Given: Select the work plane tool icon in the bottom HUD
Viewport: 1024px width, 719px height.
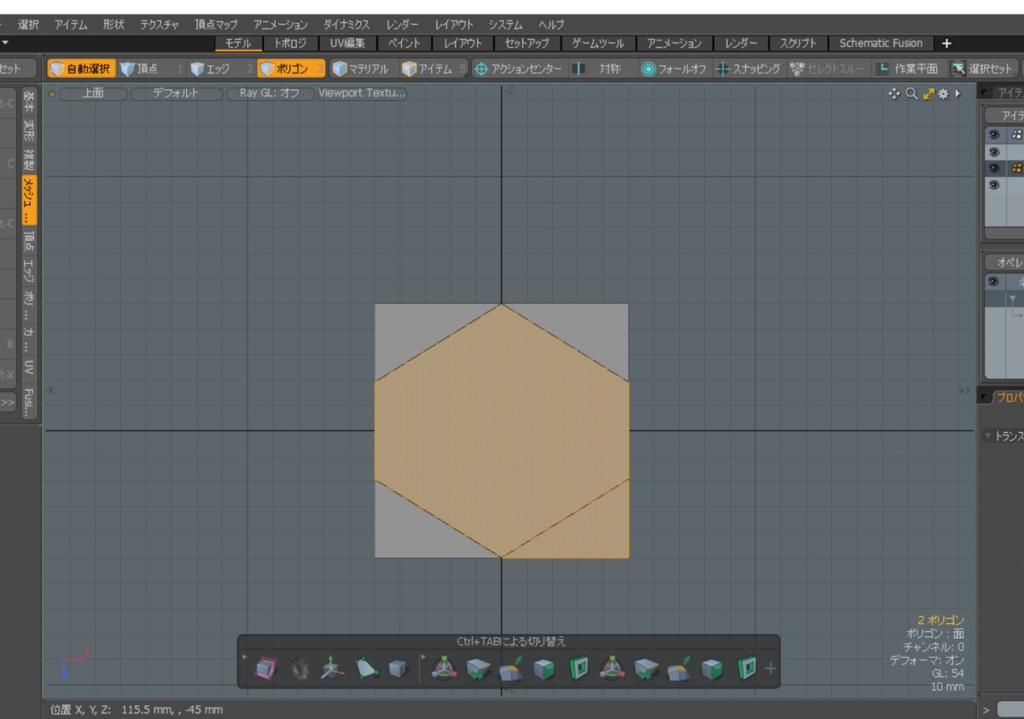Looking at the screenshot, I should click(x=266, y=669).
